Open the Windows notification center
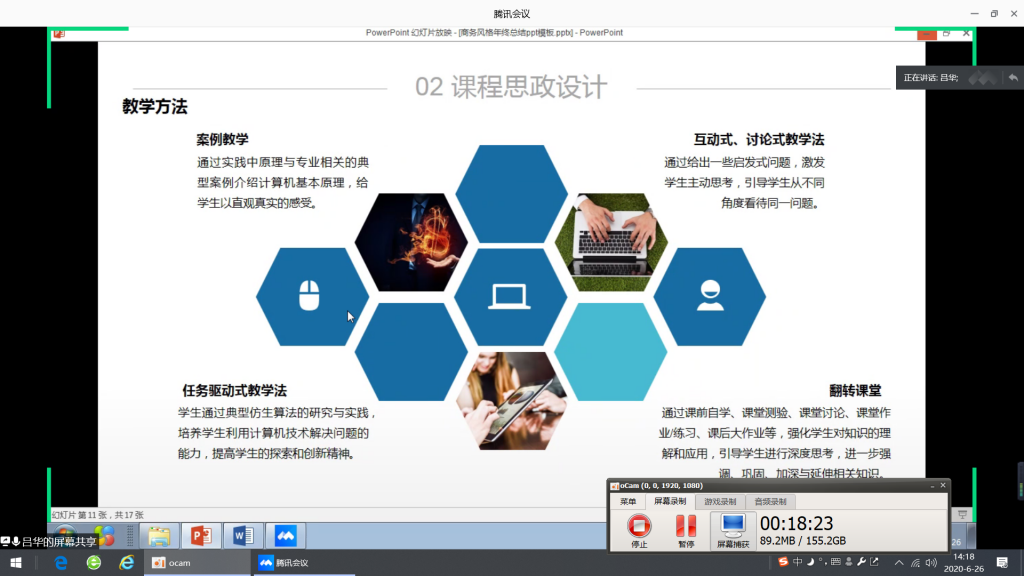1024x576 pixels. [1002, 563]
